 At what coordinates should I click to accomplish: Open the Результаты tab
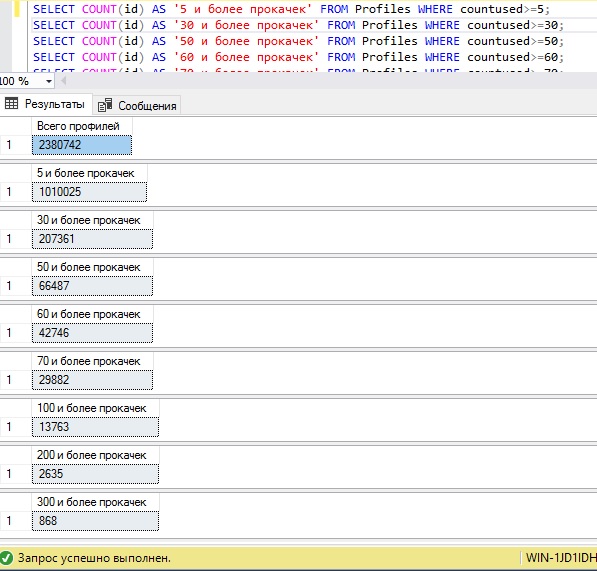pyautogui.click(x=46, y=104)
